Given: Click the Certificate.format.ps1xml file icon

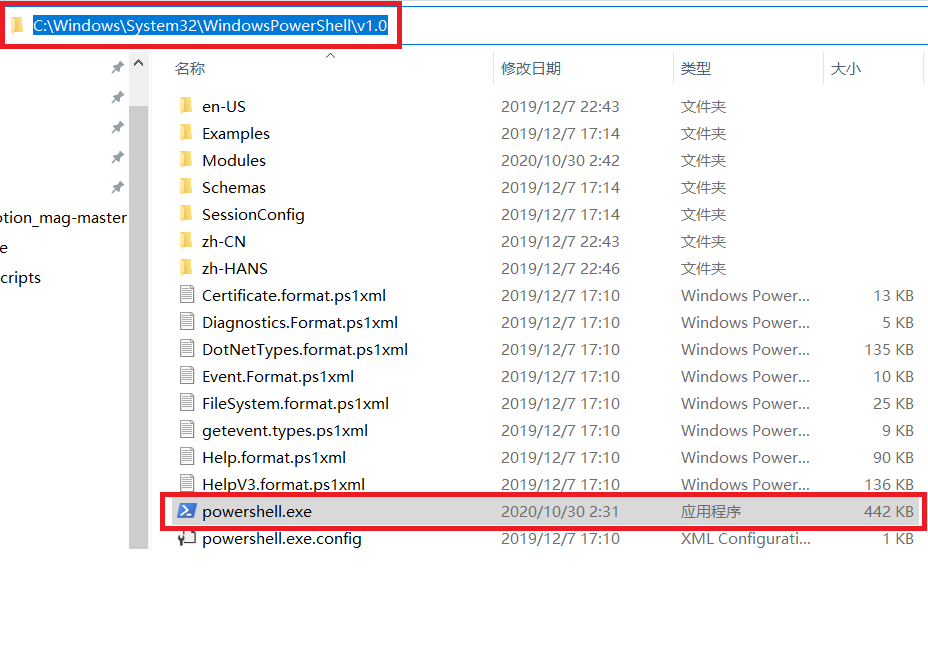Looking at the screenshot, I should pos(187,295).
